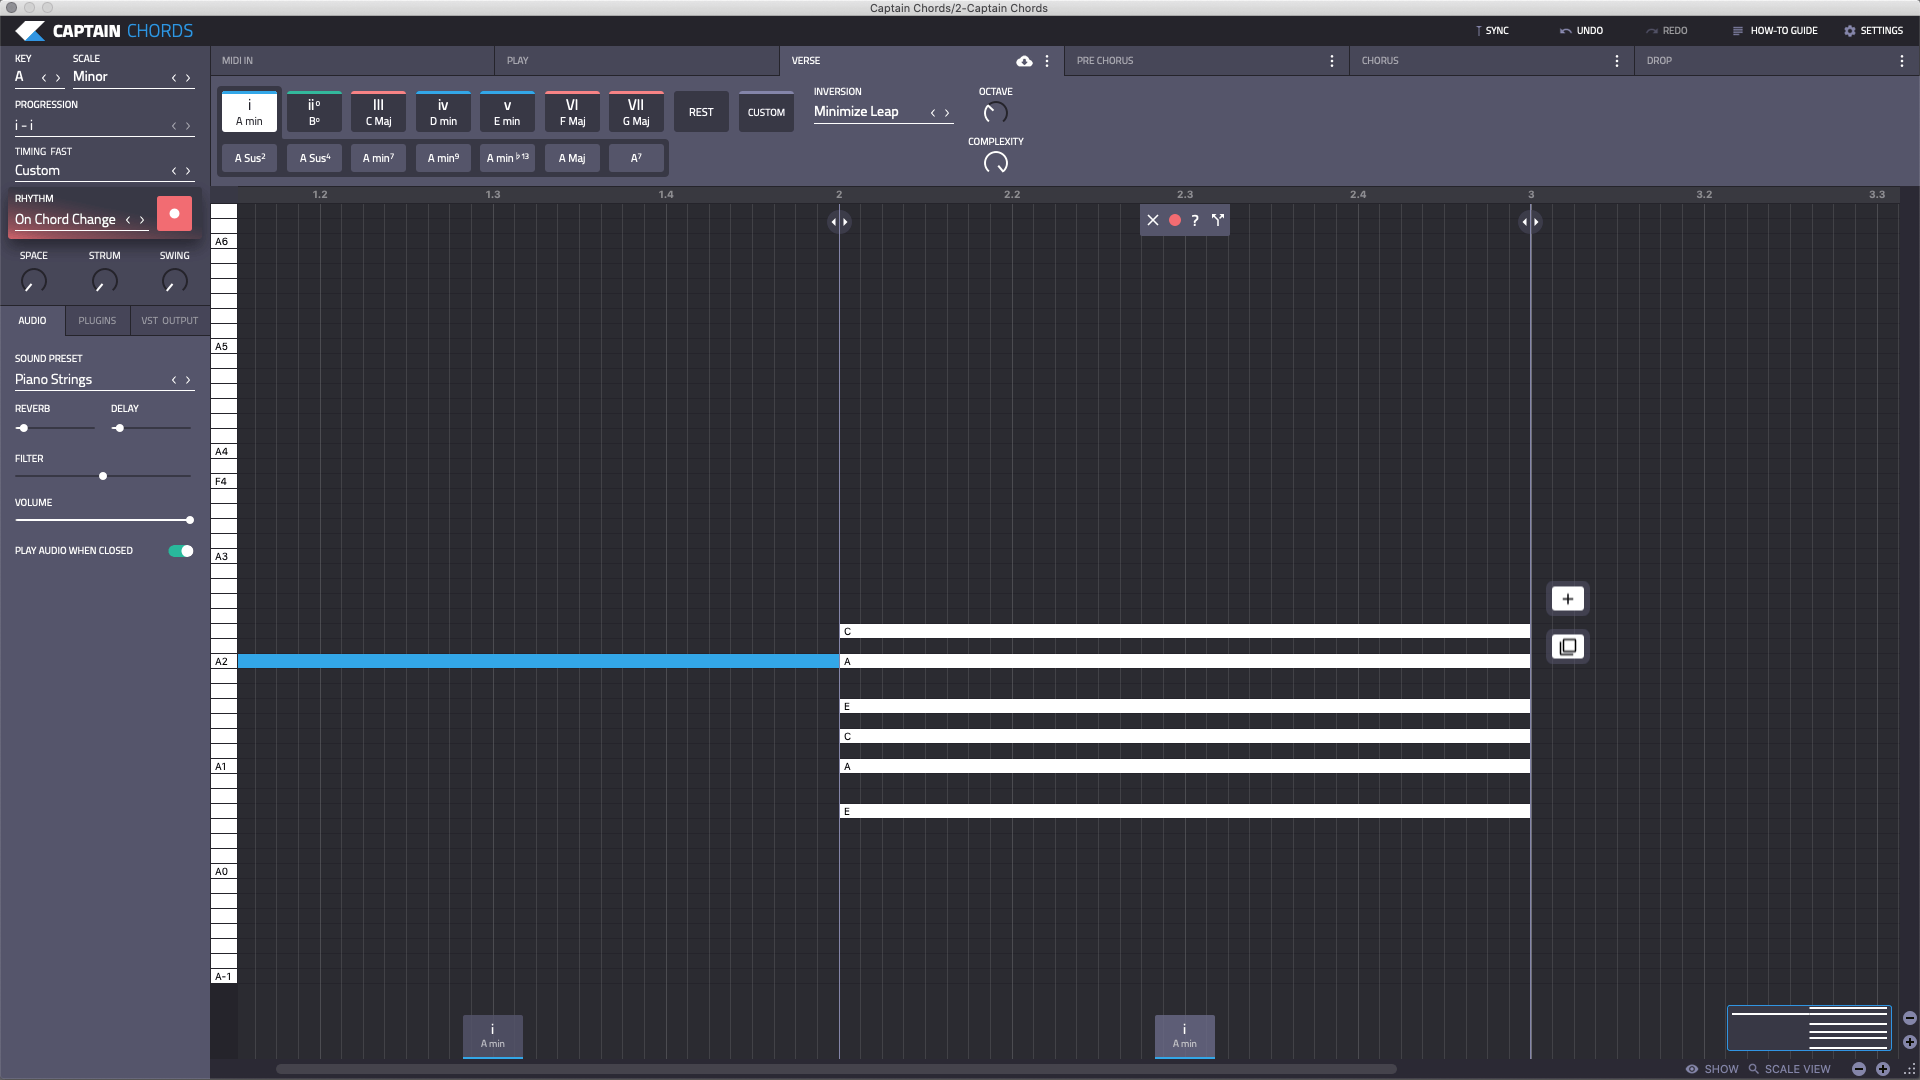Adjust the Complexity knob
Viewport: 1920px width, 1080px height.
(x=996, y=162)
